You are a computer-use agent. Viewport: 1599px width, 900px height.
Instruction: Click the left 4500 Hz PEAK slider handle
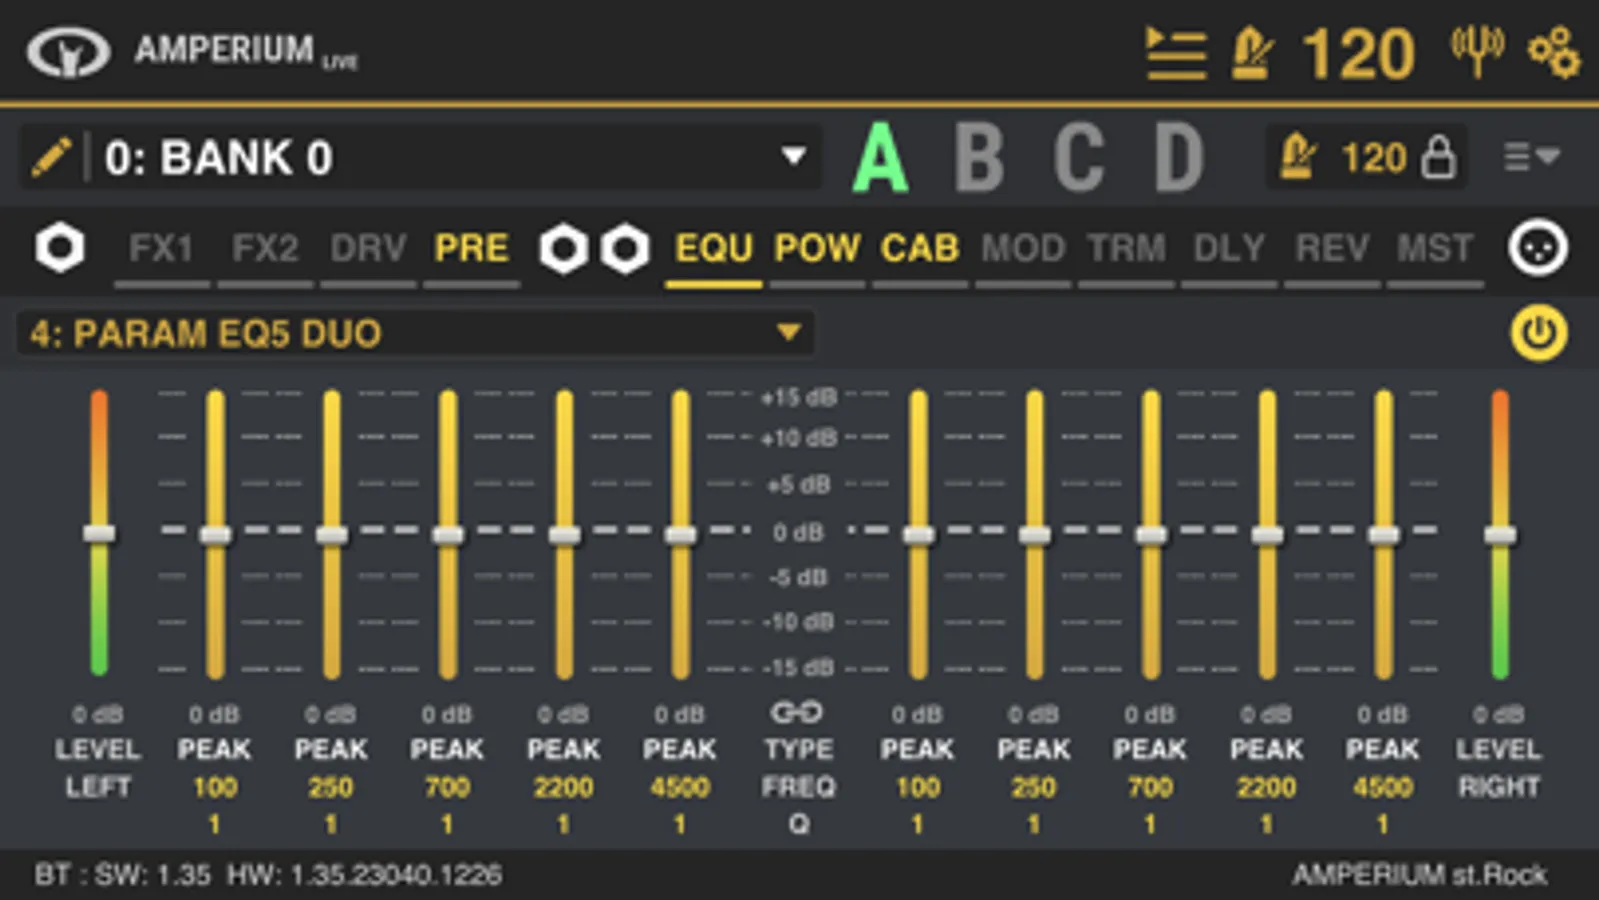click(x=681, y=535)
